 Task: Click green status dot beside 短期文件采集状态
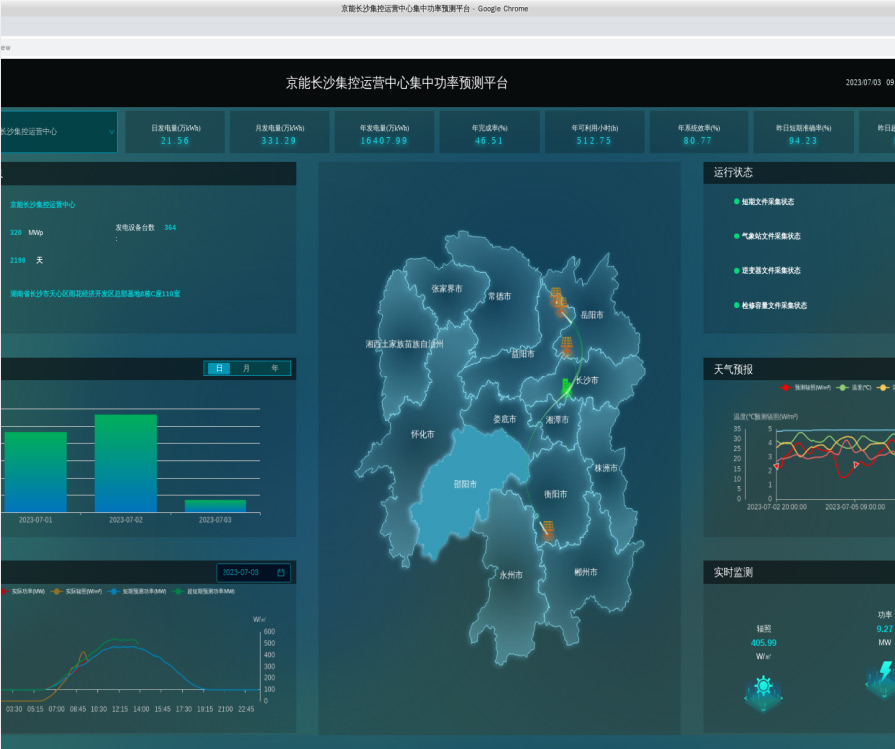click(x=736, y=202)
